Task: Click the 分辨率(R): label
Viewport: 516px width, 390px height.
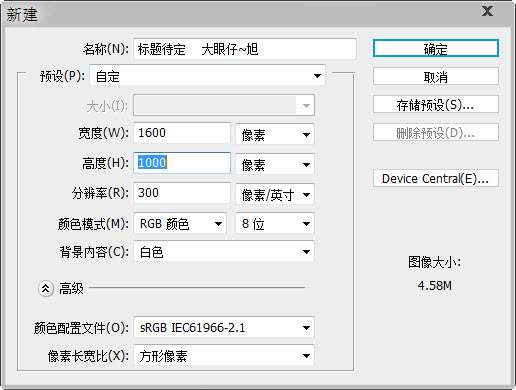Action: (x=100, y=193)
